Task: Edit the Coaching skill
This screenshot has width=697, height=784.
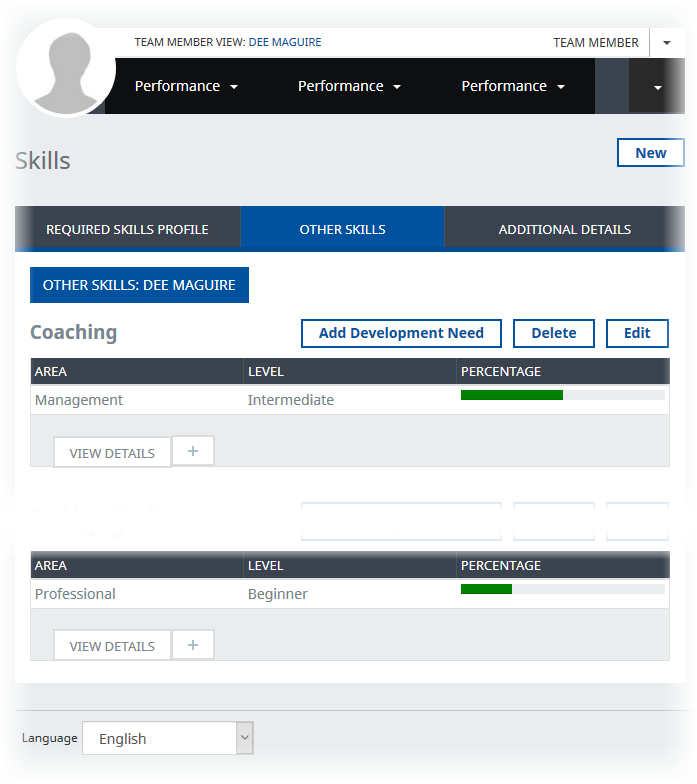Action: point(637,333)
